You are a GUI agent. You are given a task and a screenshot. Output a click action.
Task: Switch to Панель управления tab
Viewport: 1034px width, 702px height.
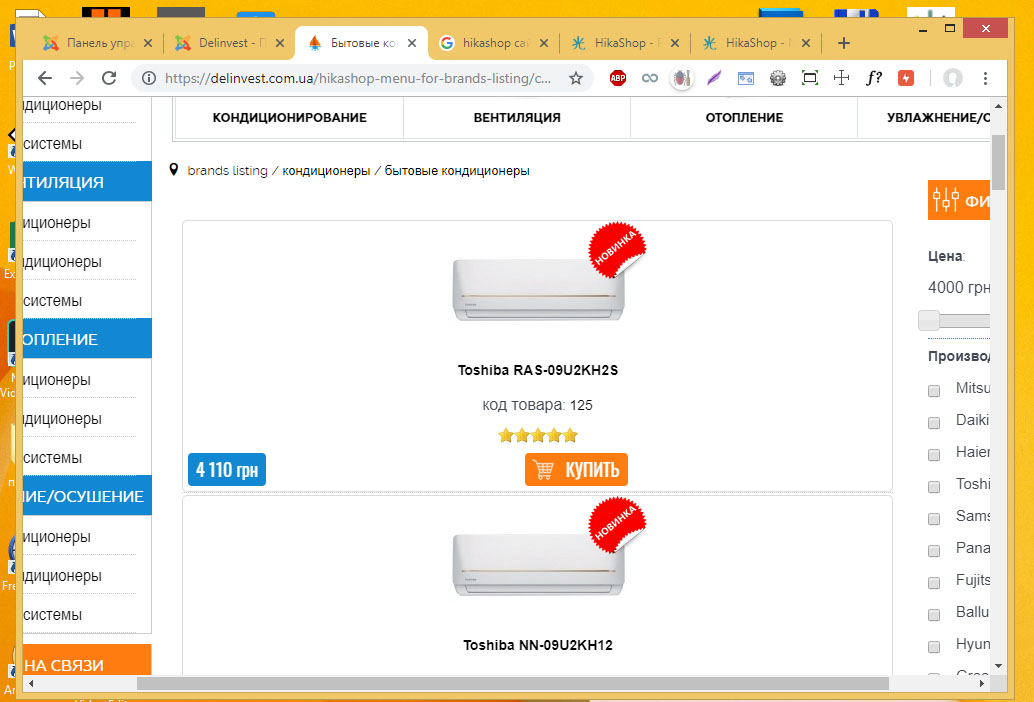point(97,44)
